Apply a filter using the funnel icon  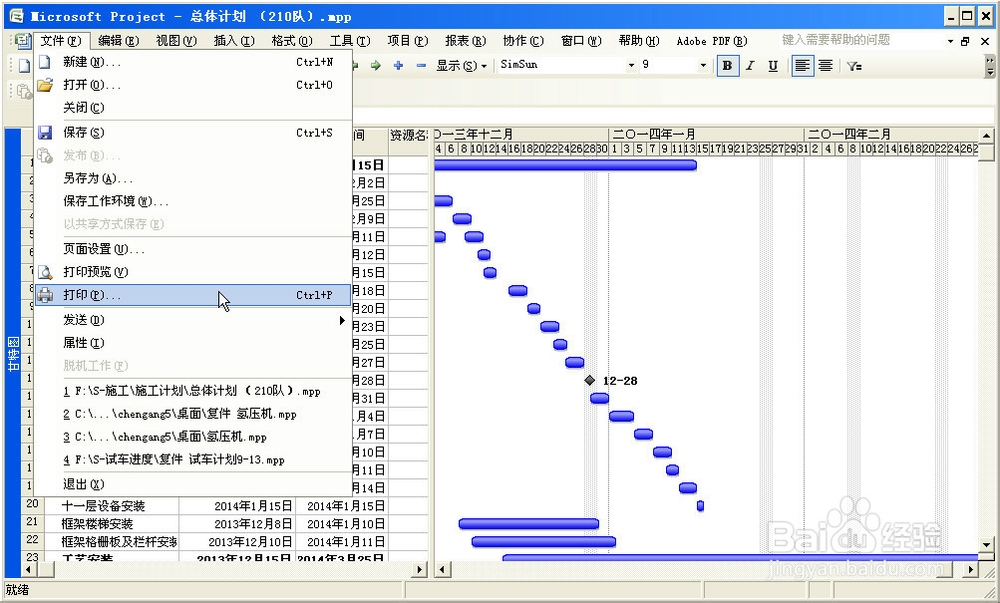[853, 66]
